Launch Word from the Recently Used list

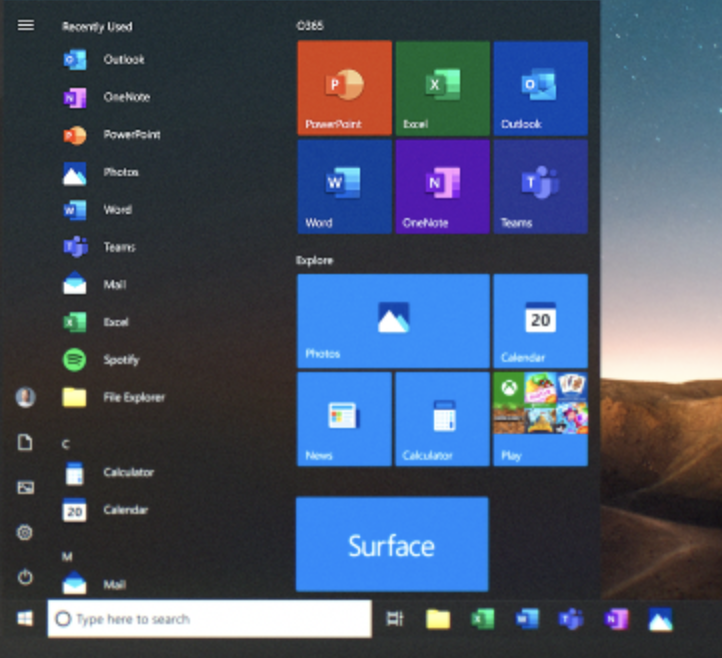[x=98, y=210]
